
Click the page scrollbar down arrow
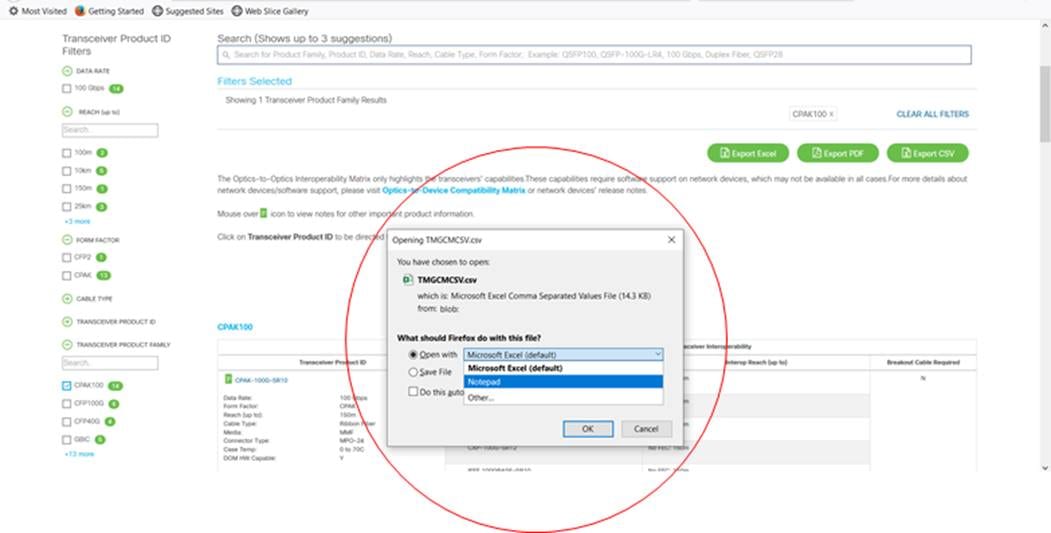[x=1045, y=468]
